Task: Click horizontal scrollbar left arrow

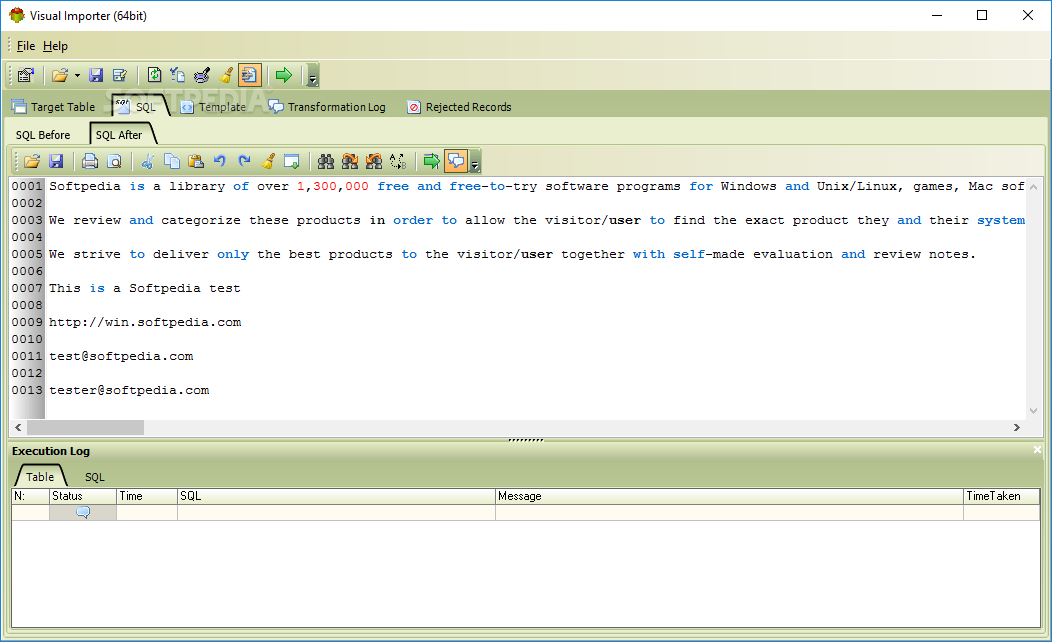Action: pos(18,427)
